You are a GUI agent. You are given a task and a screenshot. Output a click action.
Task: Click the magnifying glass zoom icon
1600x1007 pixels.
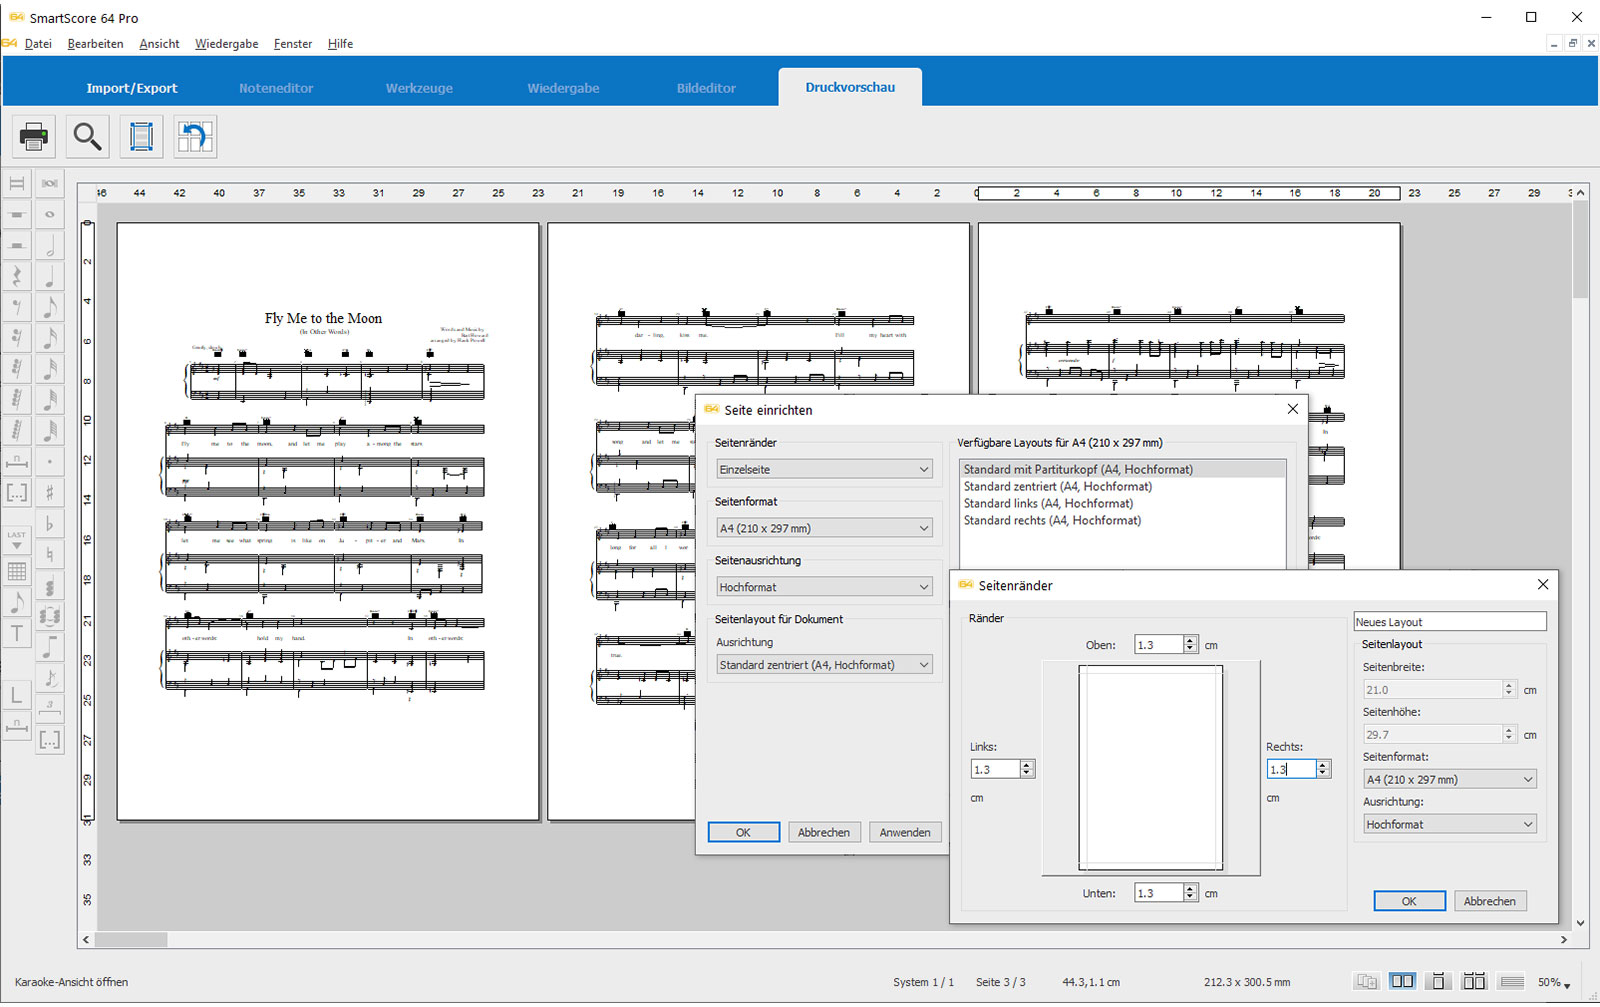pos(87,136)
